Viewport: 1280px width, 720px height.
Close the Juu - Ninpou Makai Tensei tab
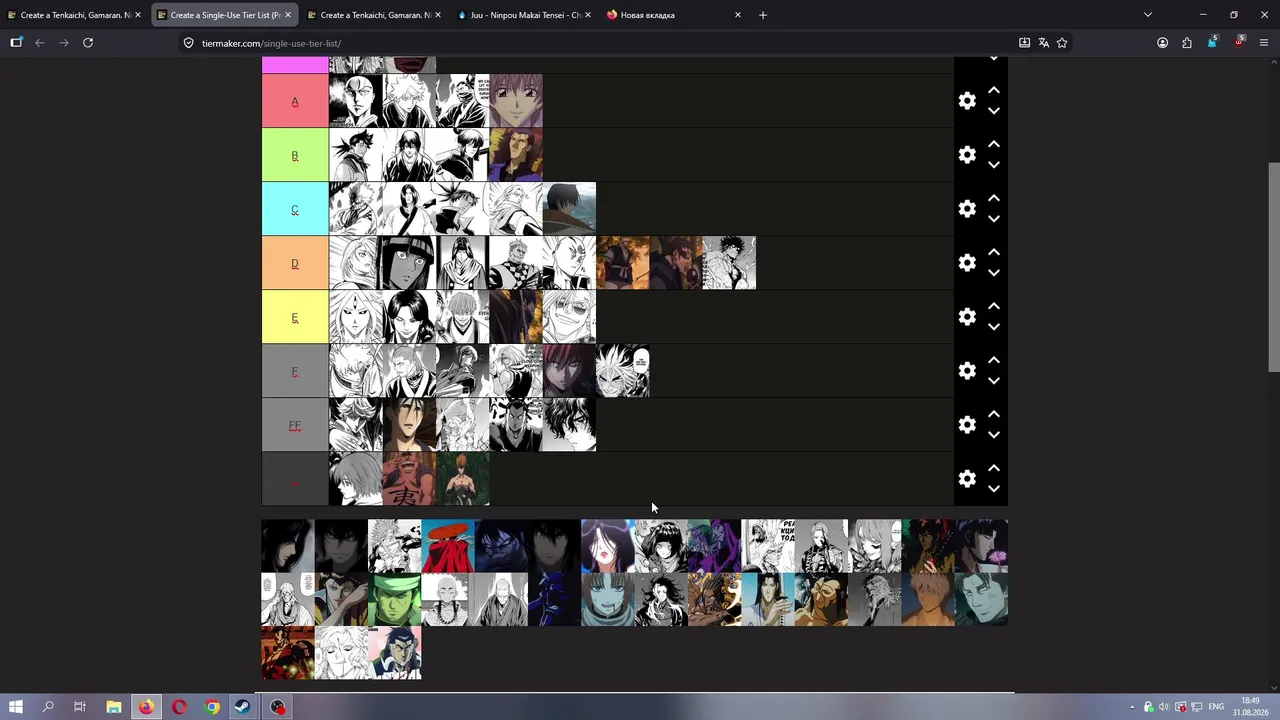coord(587,15)
